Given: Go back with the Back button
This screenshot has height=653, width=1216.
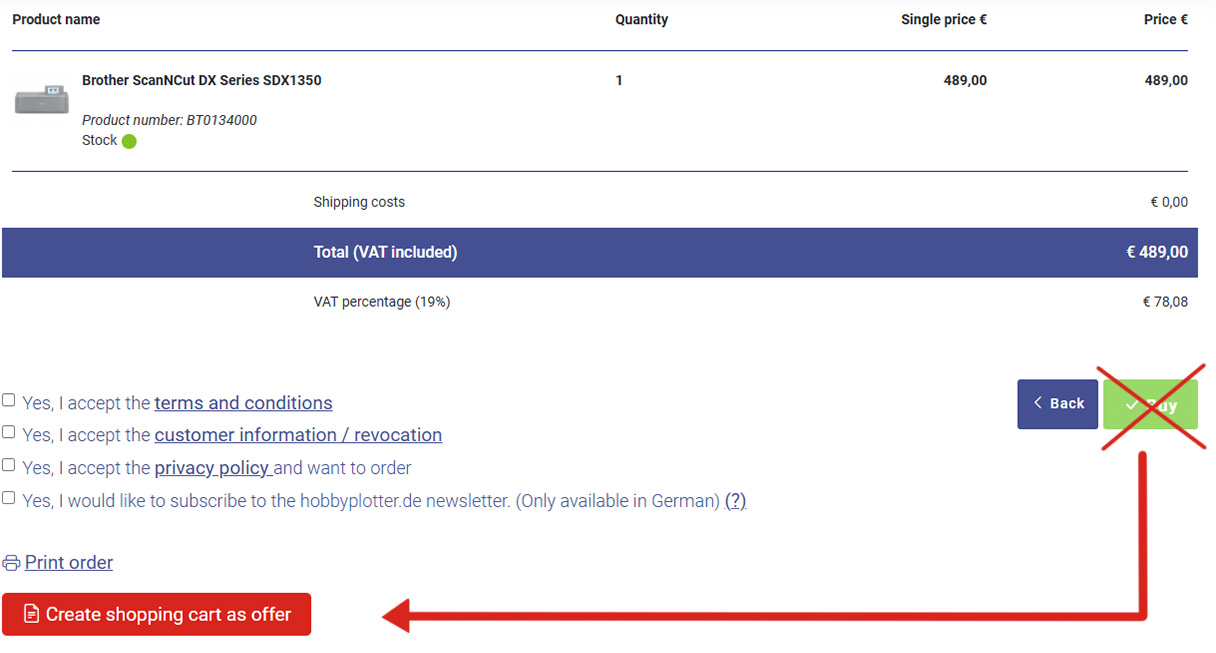Looking at the screenshot, I should click(1058, 404).
